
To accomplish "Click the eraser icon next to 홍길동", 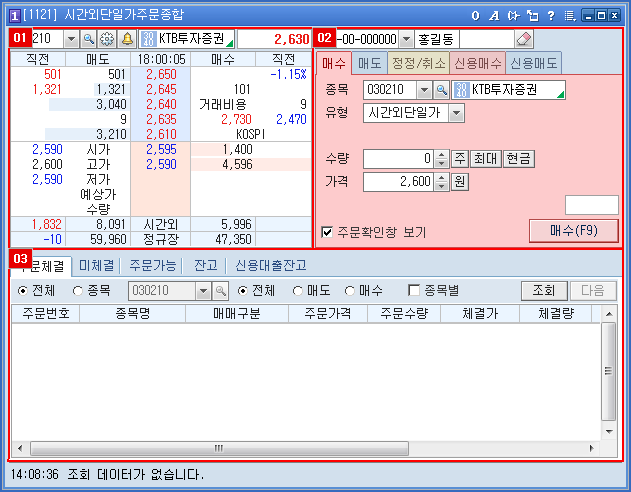I will pos(524,39).
